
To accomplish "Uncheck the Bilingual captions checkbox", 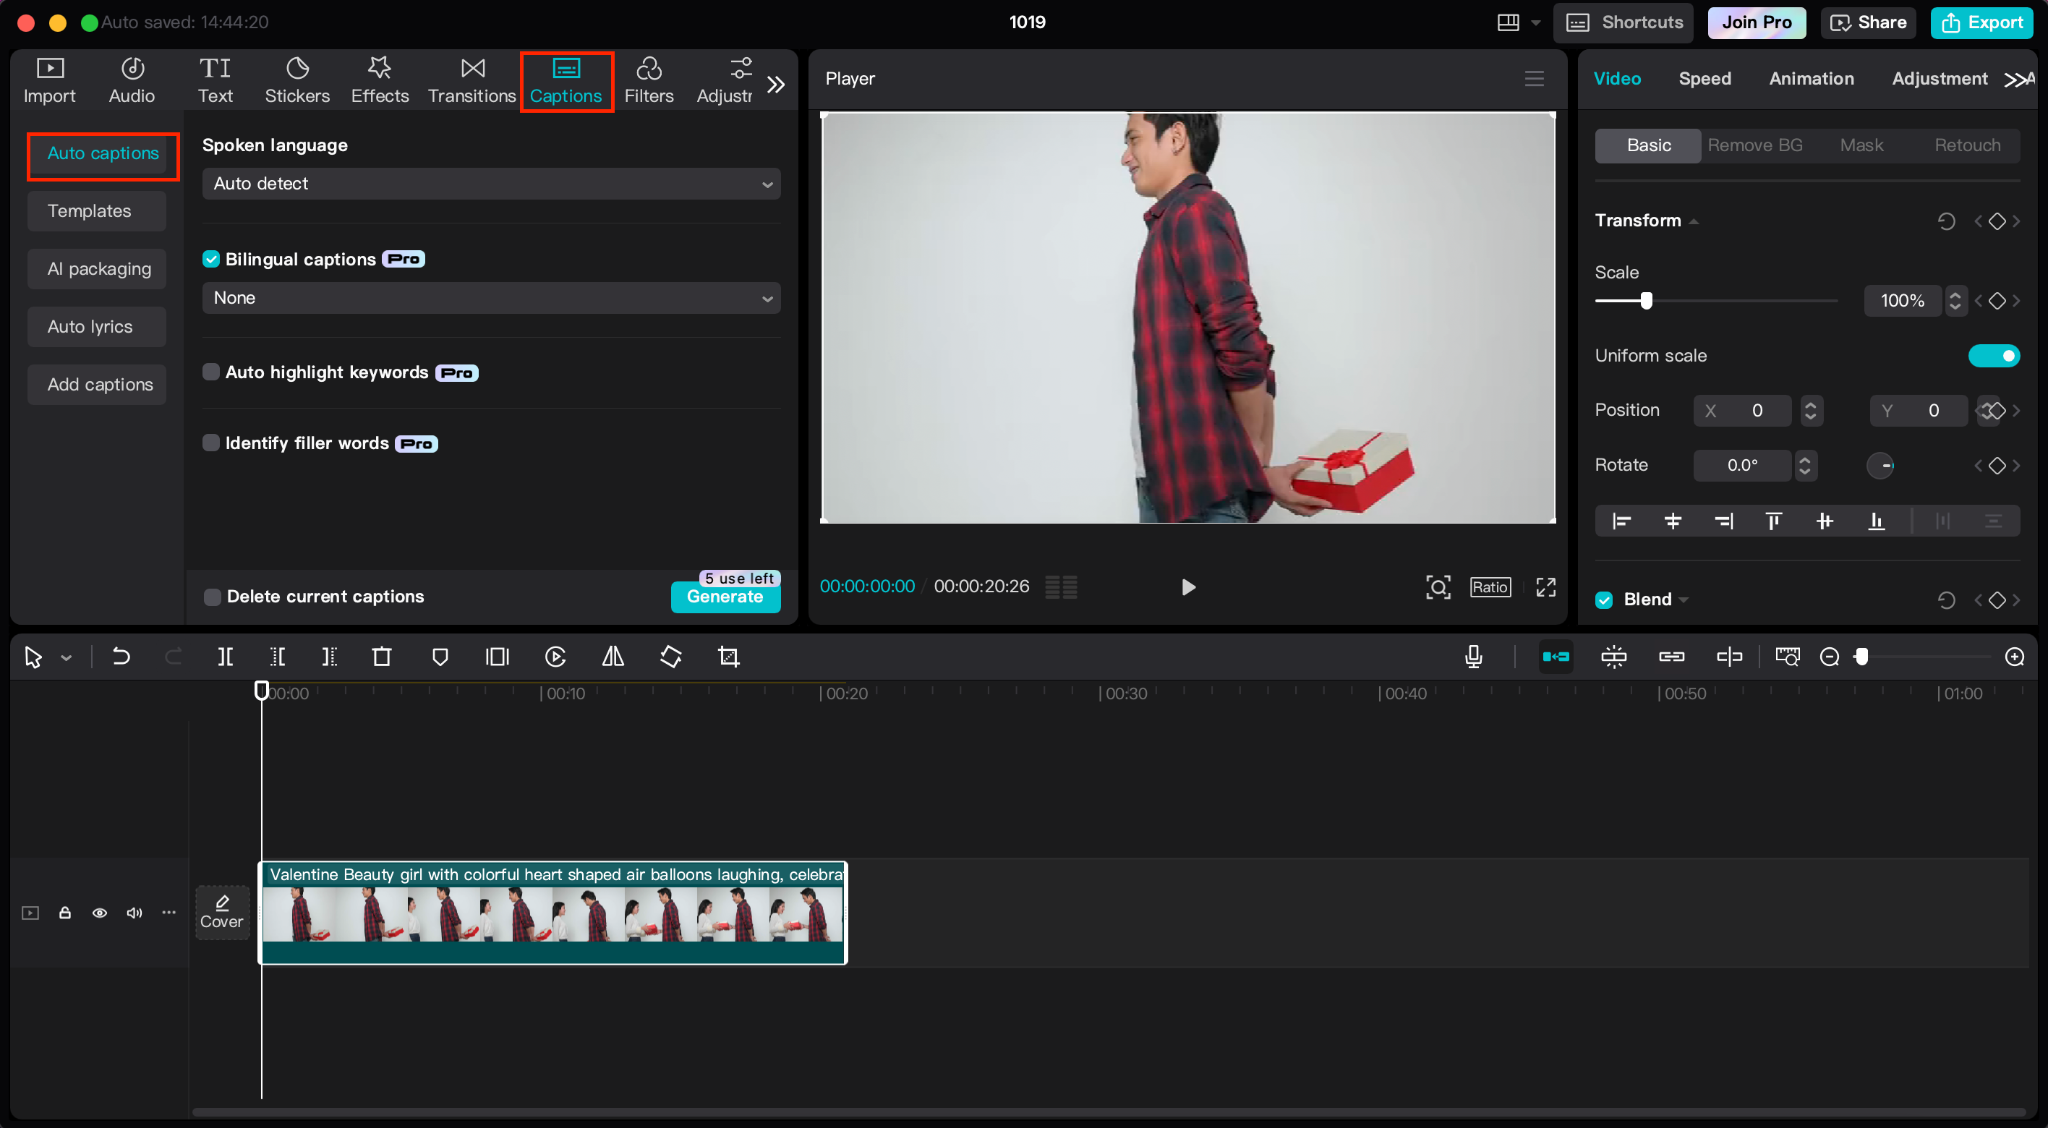I will coord(211,259).
